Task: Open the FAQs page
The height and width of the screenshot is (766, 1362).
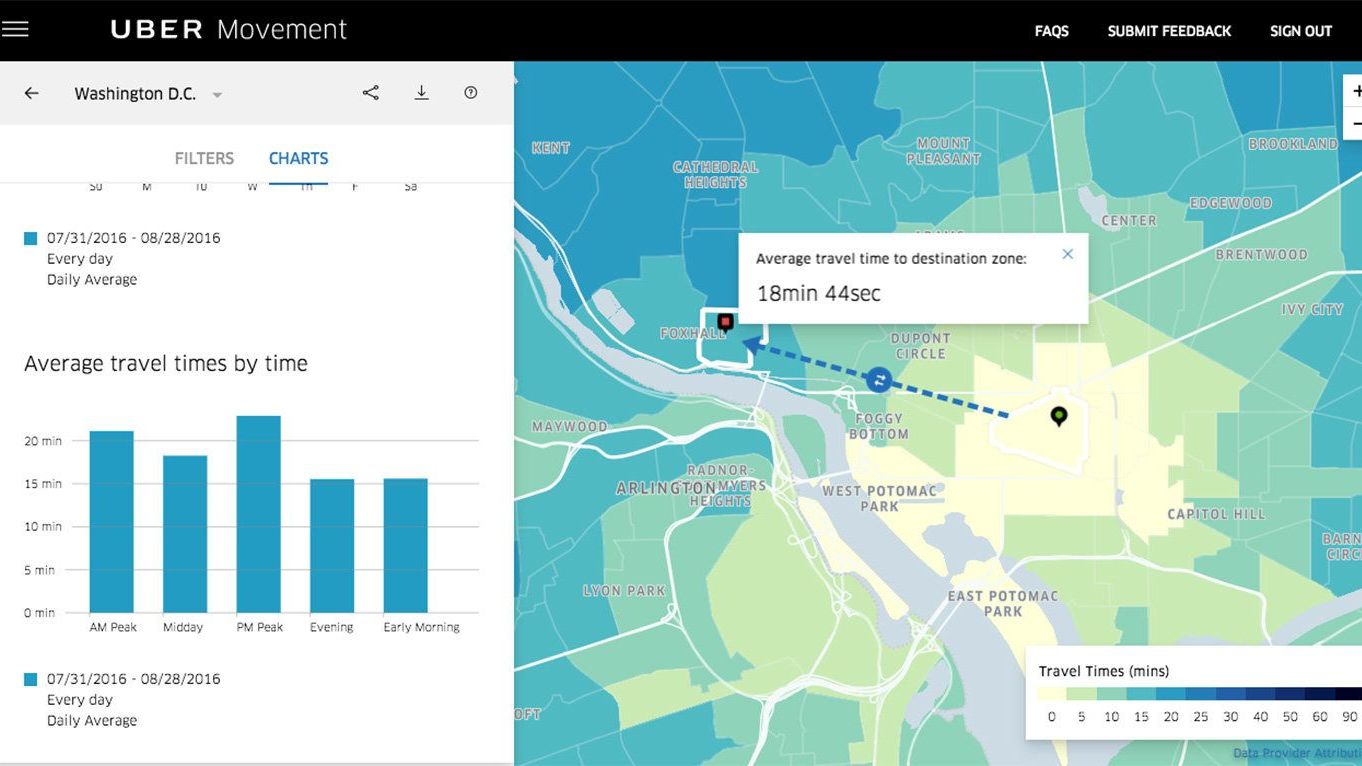Action: point(1051,31)
